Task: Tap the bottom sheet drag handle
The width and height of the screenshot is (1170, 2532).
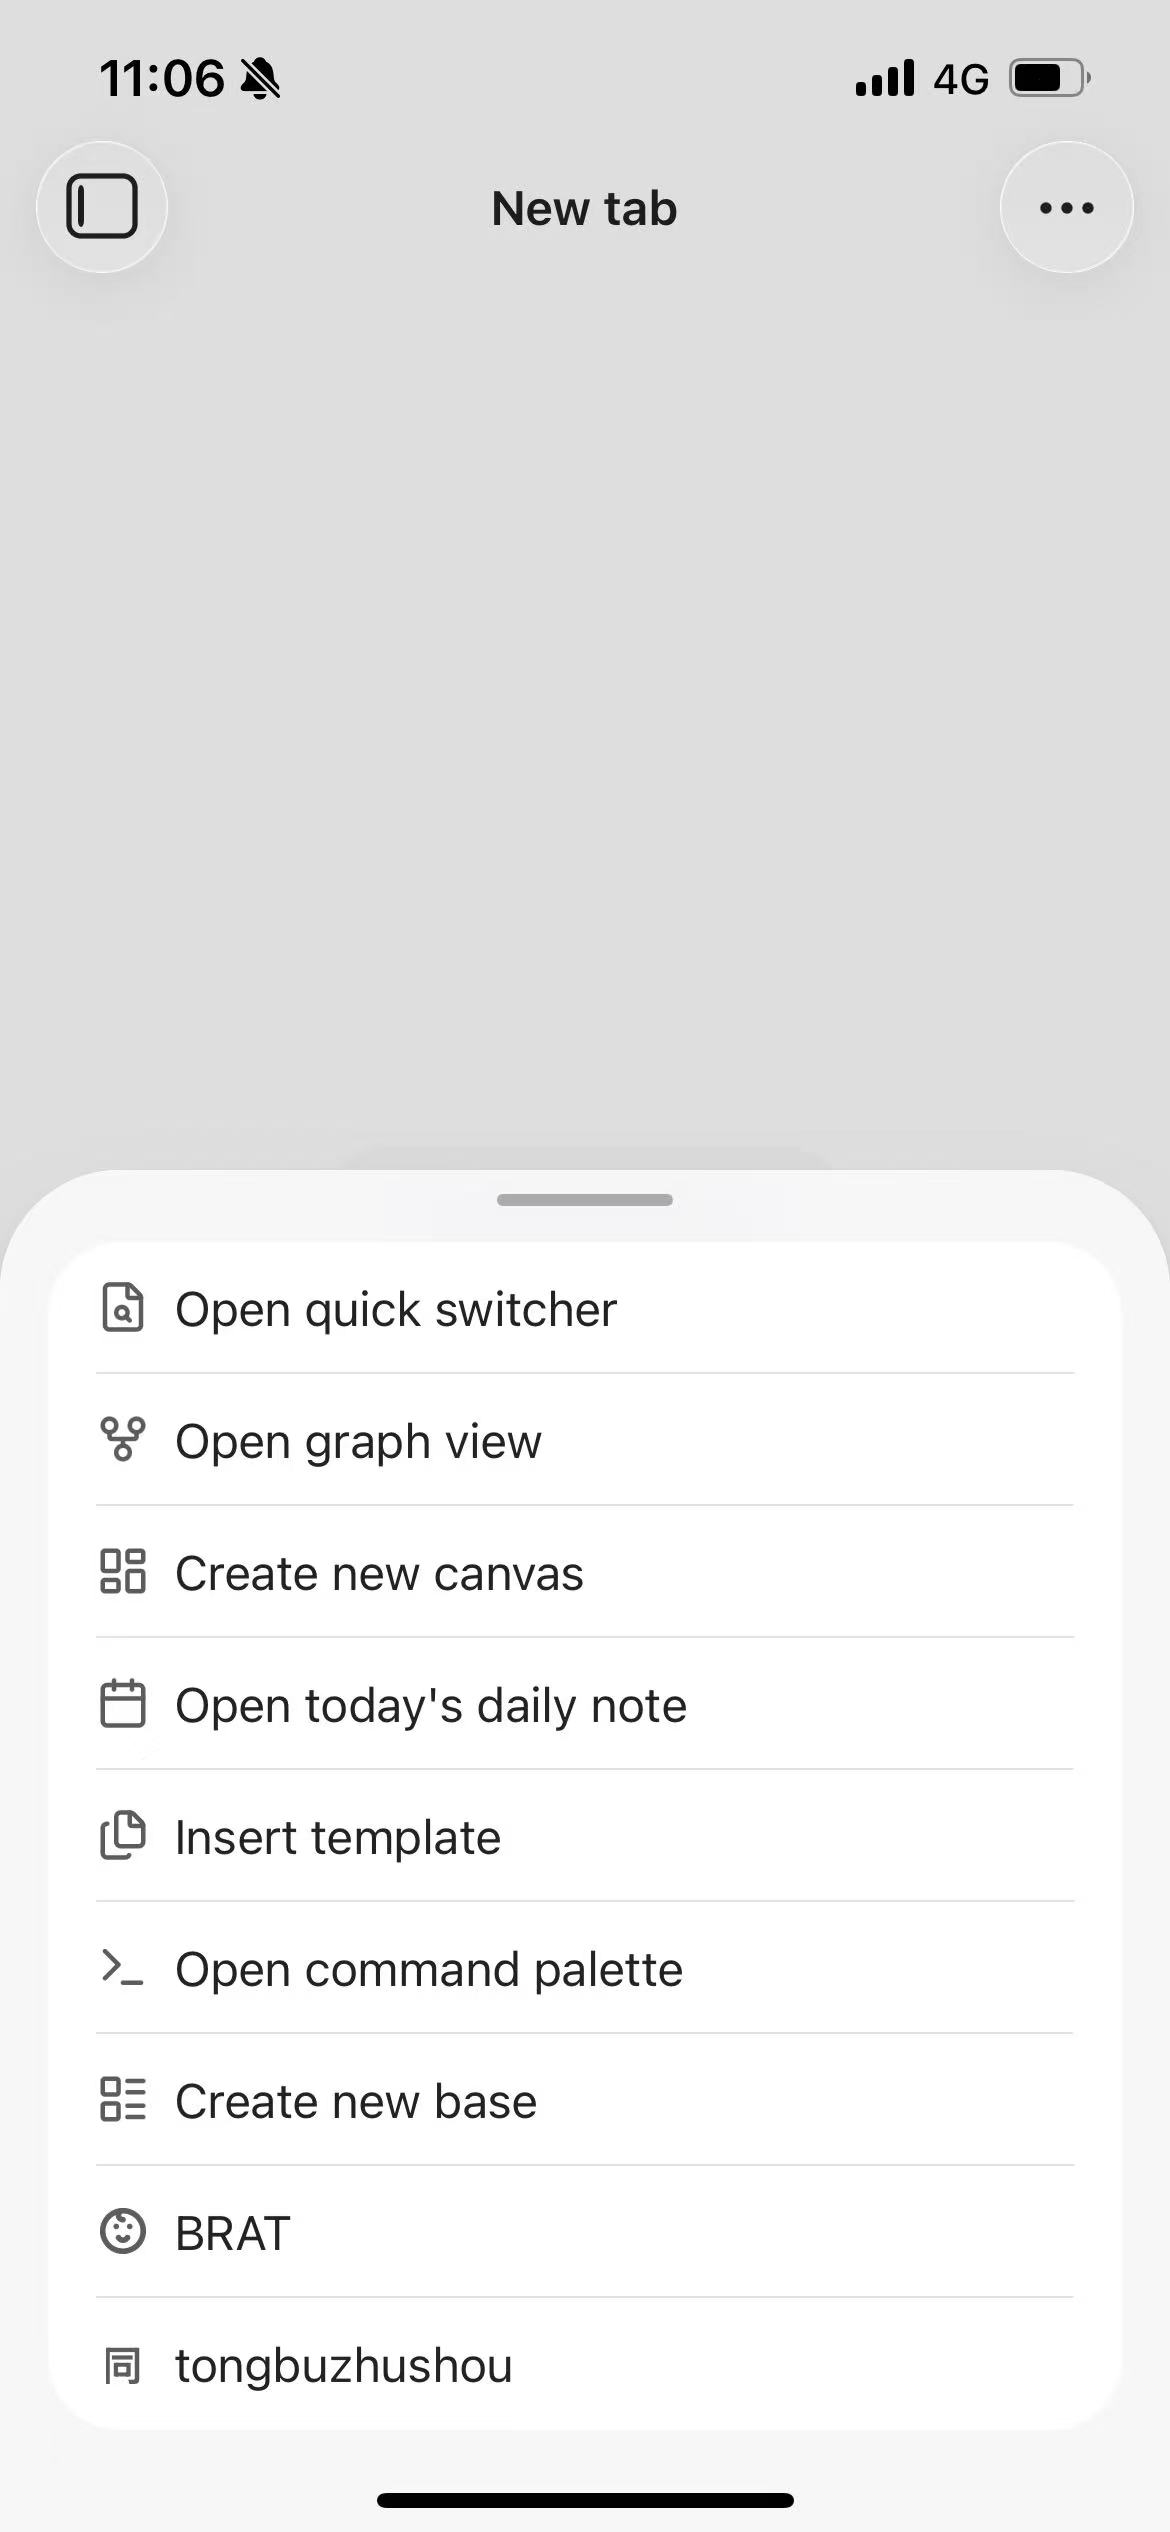Action: click(585, 1200)
